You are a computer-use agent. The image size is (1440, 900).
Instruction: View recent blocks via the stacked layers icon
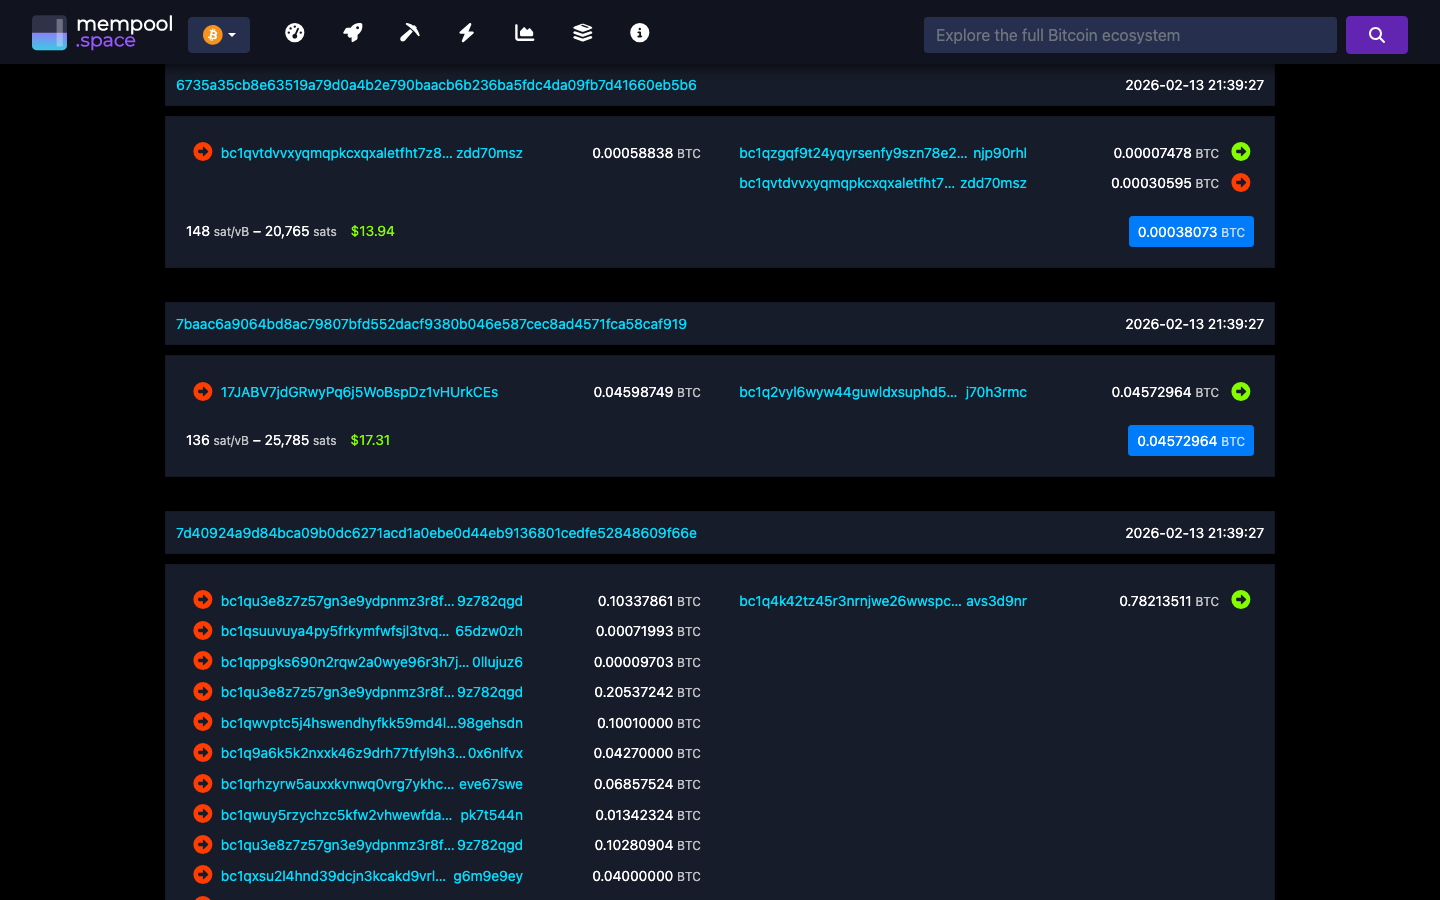click(581, 32)
